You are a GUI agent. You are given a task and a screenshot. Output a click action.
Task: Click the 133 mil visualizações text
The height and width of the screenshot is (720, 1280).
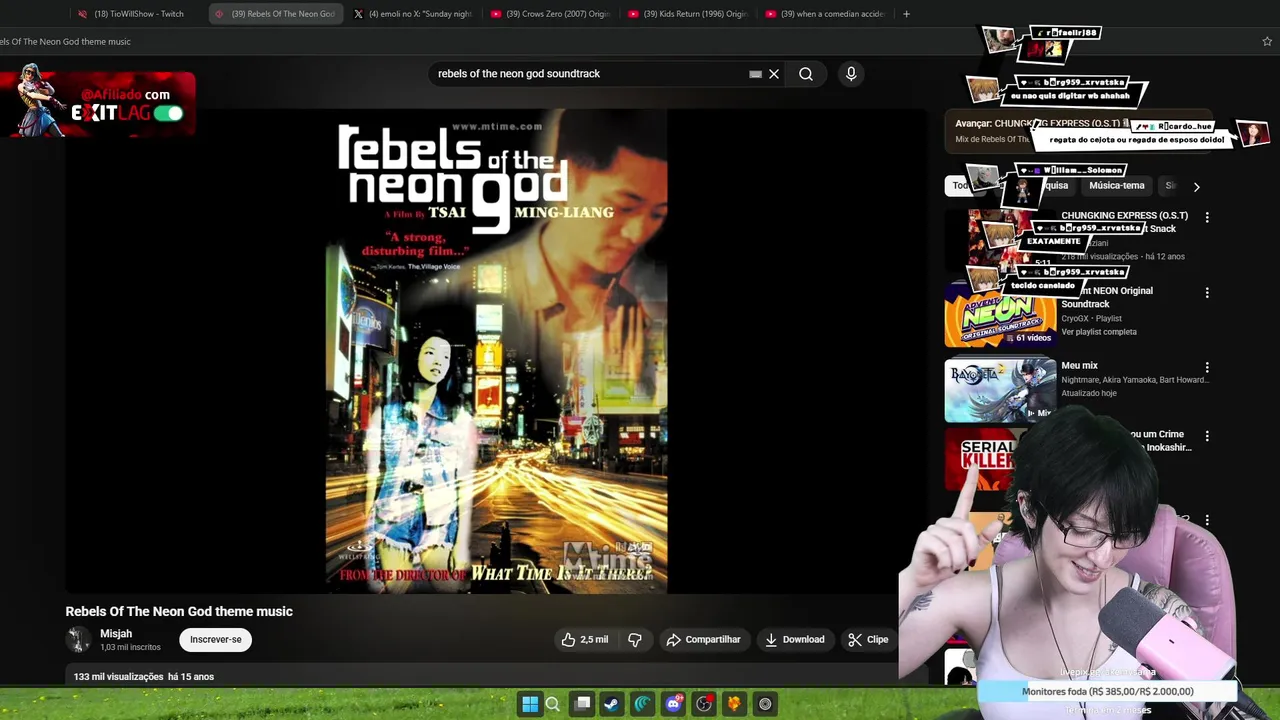click(118, 677)
